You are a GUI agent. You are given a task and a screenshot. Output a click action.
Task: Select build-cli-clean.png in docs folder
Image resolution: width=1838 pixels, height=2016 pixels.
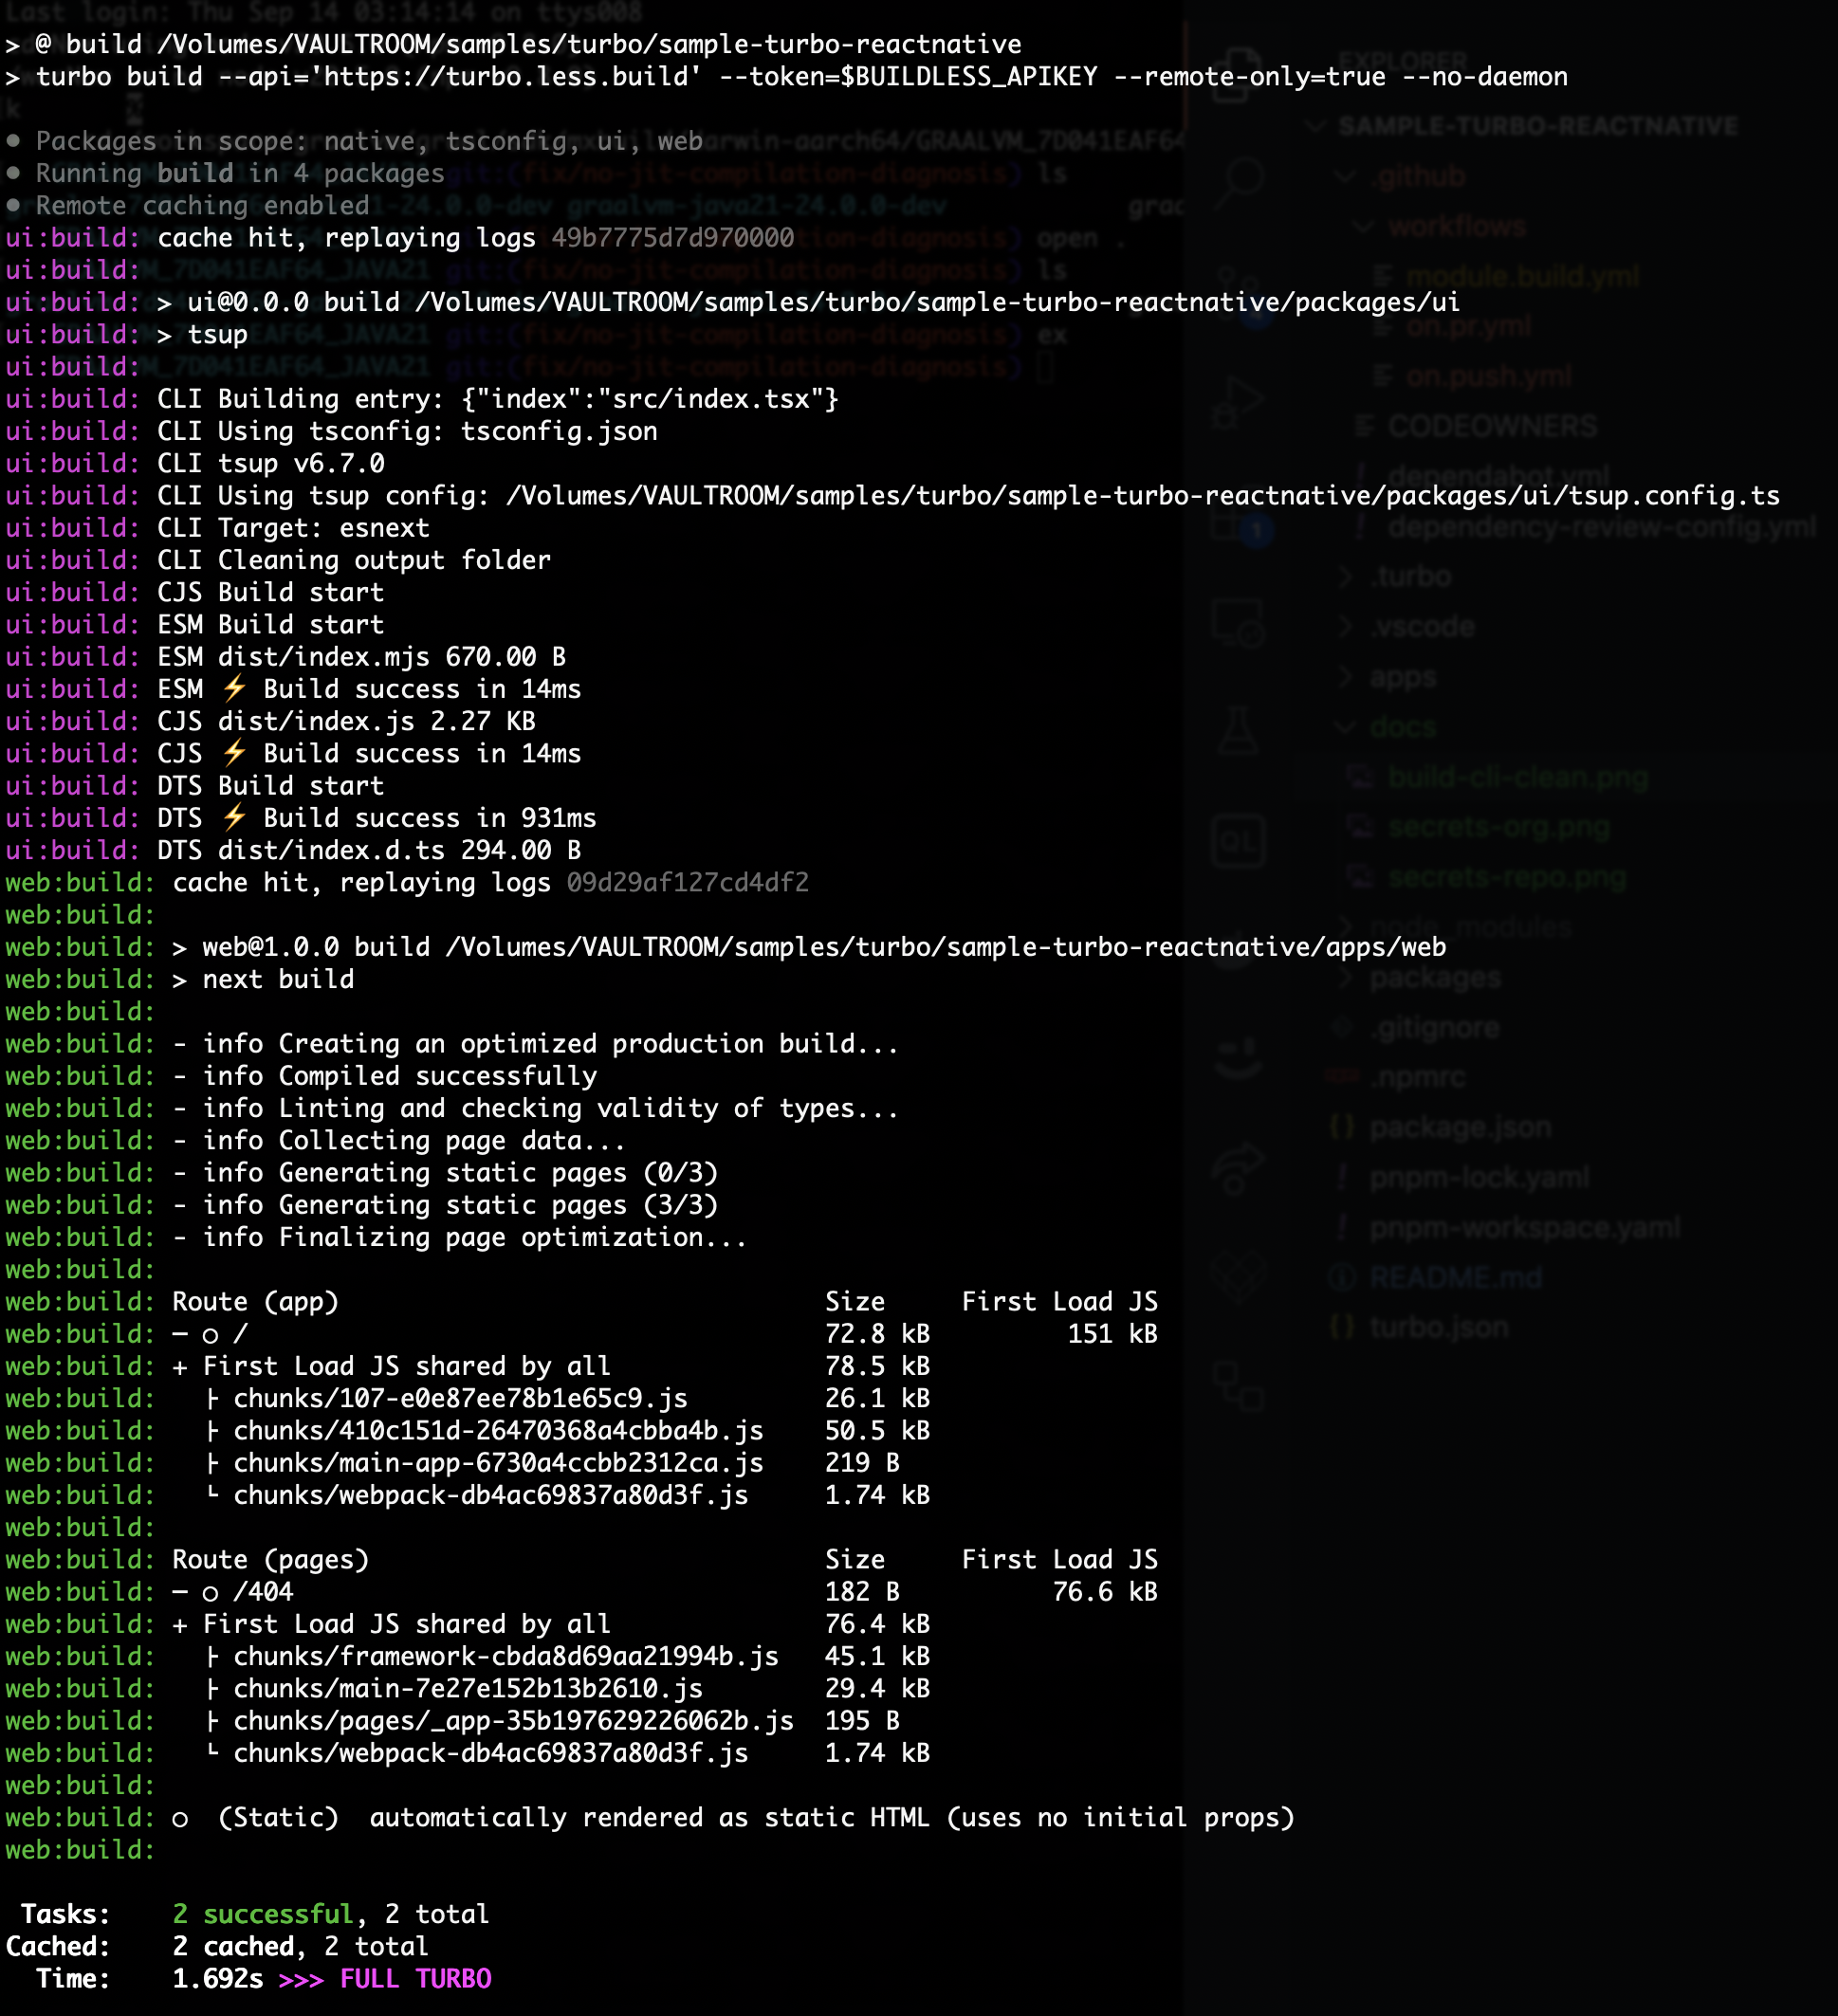pos(1517,777)
